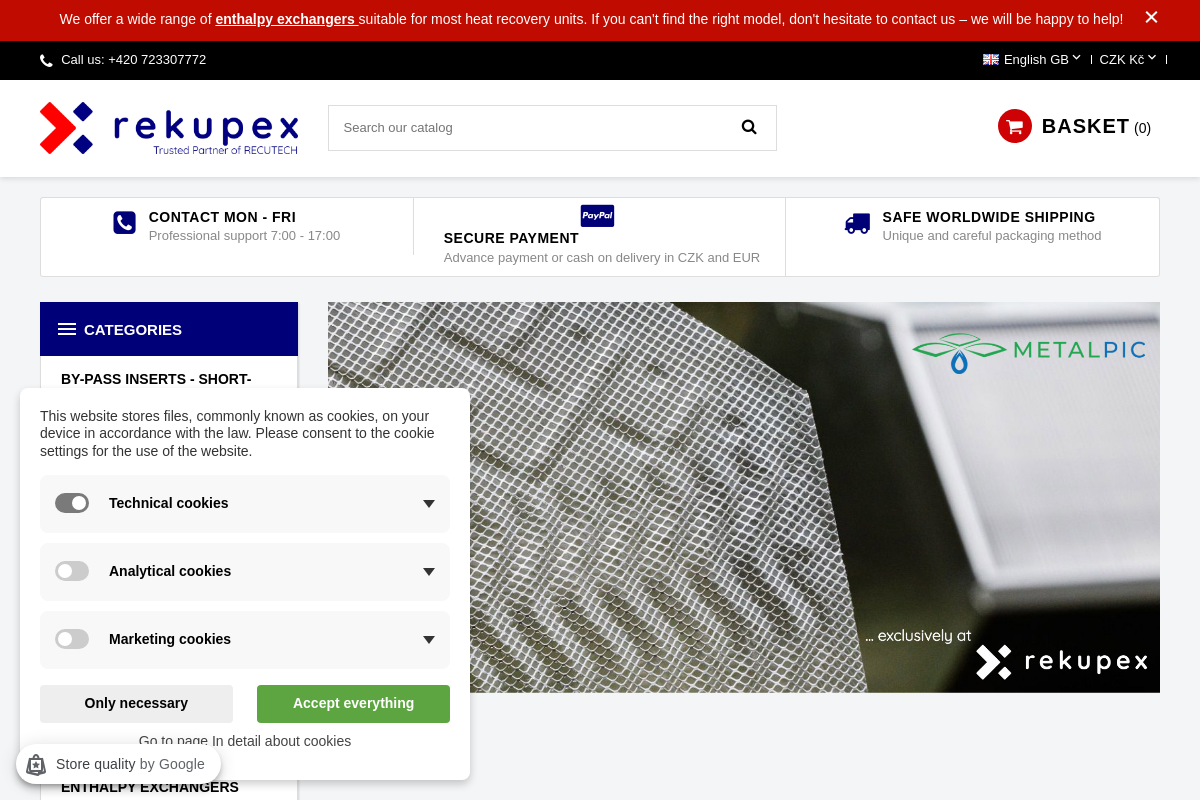
Task: Enable Marketing cookies
Action: click(72, 639)
